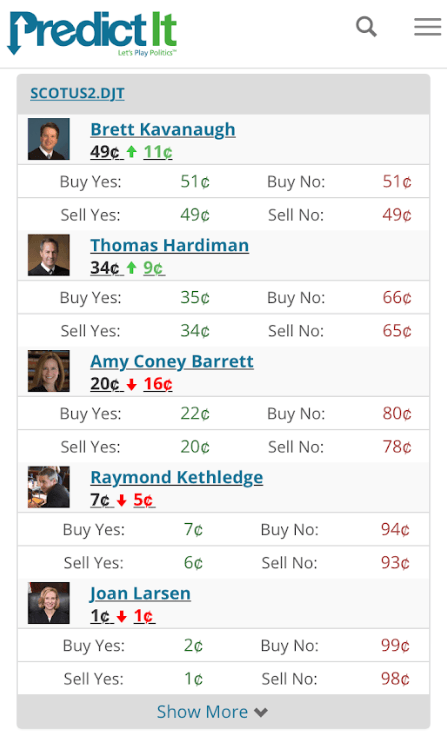Screen dimensions: 447x735
Task: Open the SCOTUS2.DJT market link
Action: pyautogui.click(x=77, y=93)
